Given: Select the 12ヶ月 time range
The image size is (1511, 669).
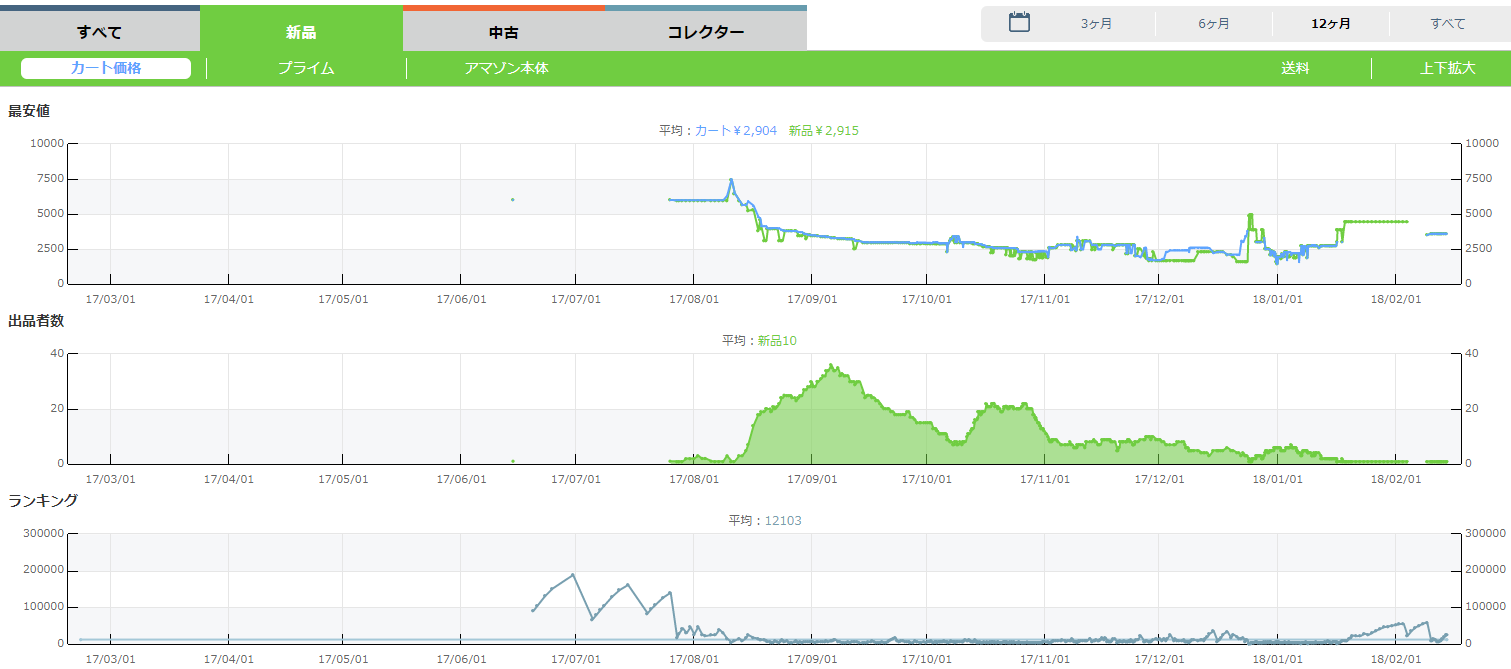Looking at the screenshot, I should pyautogui.click(x=1331, y=24).
